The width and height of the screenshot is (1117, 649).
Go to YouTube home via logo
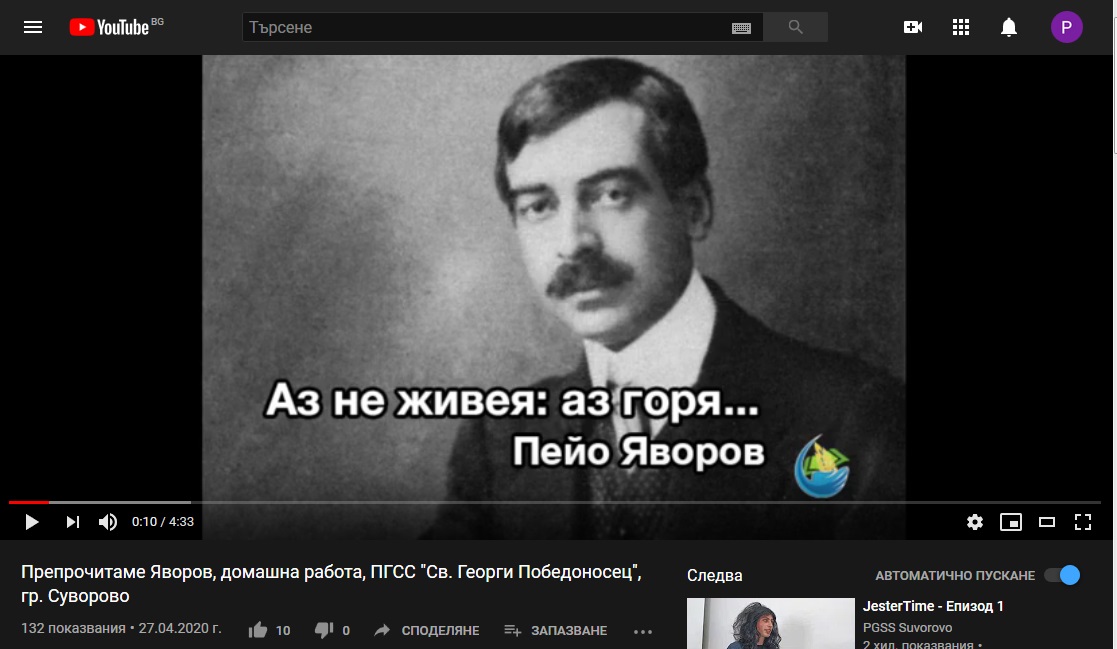tap(110, 27)
